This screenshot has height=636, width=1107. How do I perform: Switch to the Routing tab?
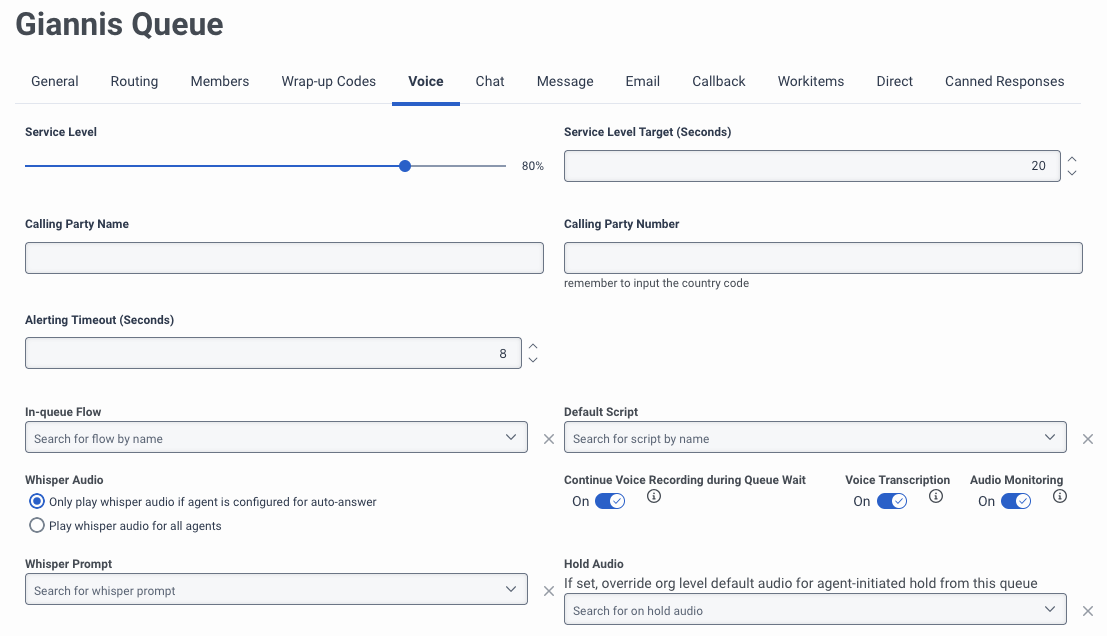pyautogui.click(x=134, y=81)
